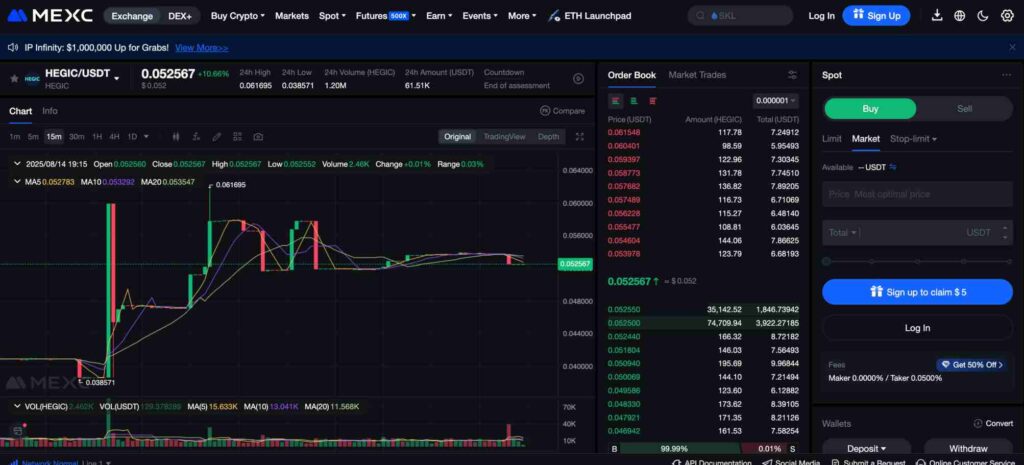Image resolution: width=1024 pixels, height=465 pixels.
Task: Click the order amount percentage slider handle
Action: coord(826,261)
